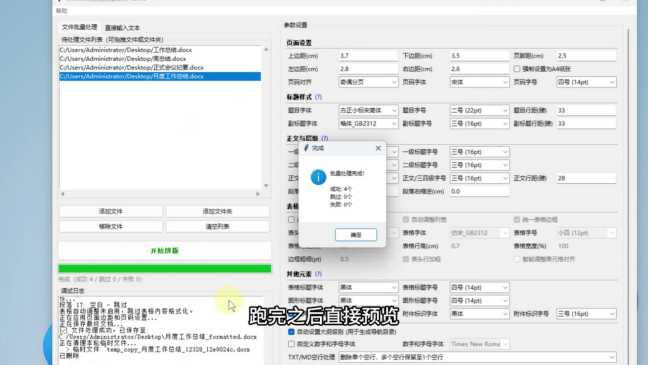Open the 副标题字体 dropdown
The image size is (648, 365).
coord(368,124)
